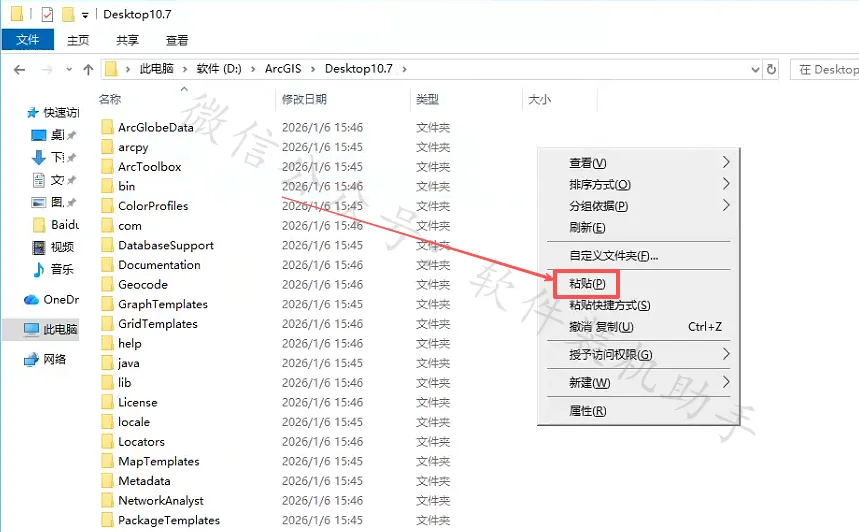Open the 排序方式(O) context submenu
Viewport: 859px width, 532px height.
(x=639, y=185)
